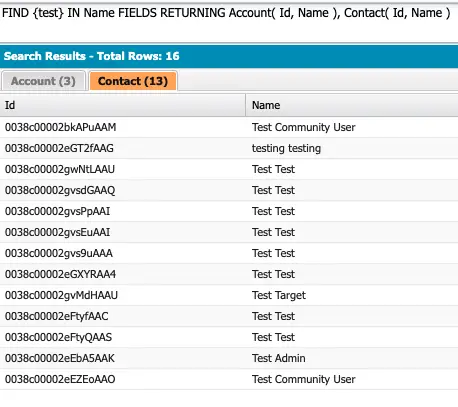Click ID 0038c00002eEZEoAAO in last row
The image size is (458, 407).
pos(60,379)
